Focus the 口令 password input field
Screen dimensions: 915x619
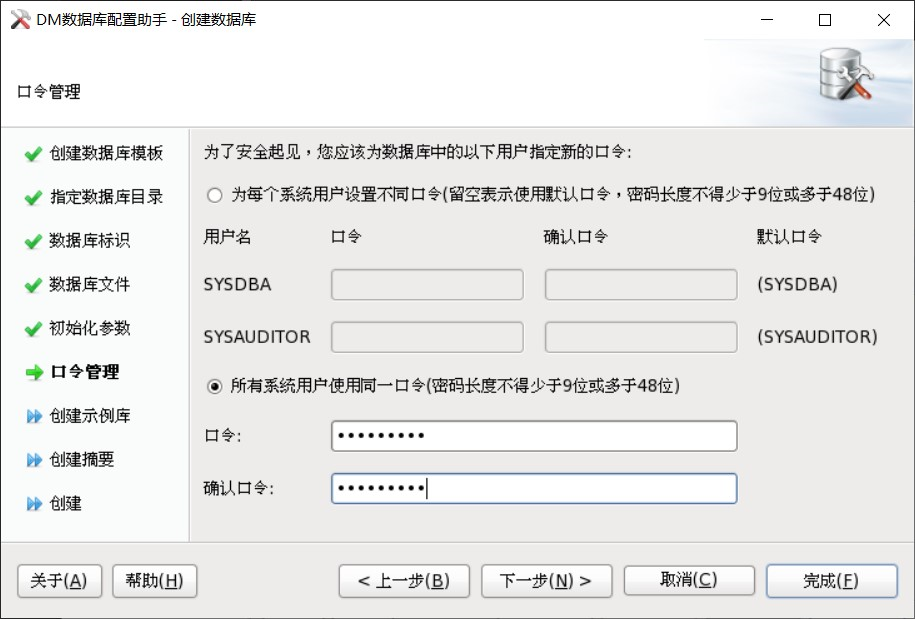(534, 436)
